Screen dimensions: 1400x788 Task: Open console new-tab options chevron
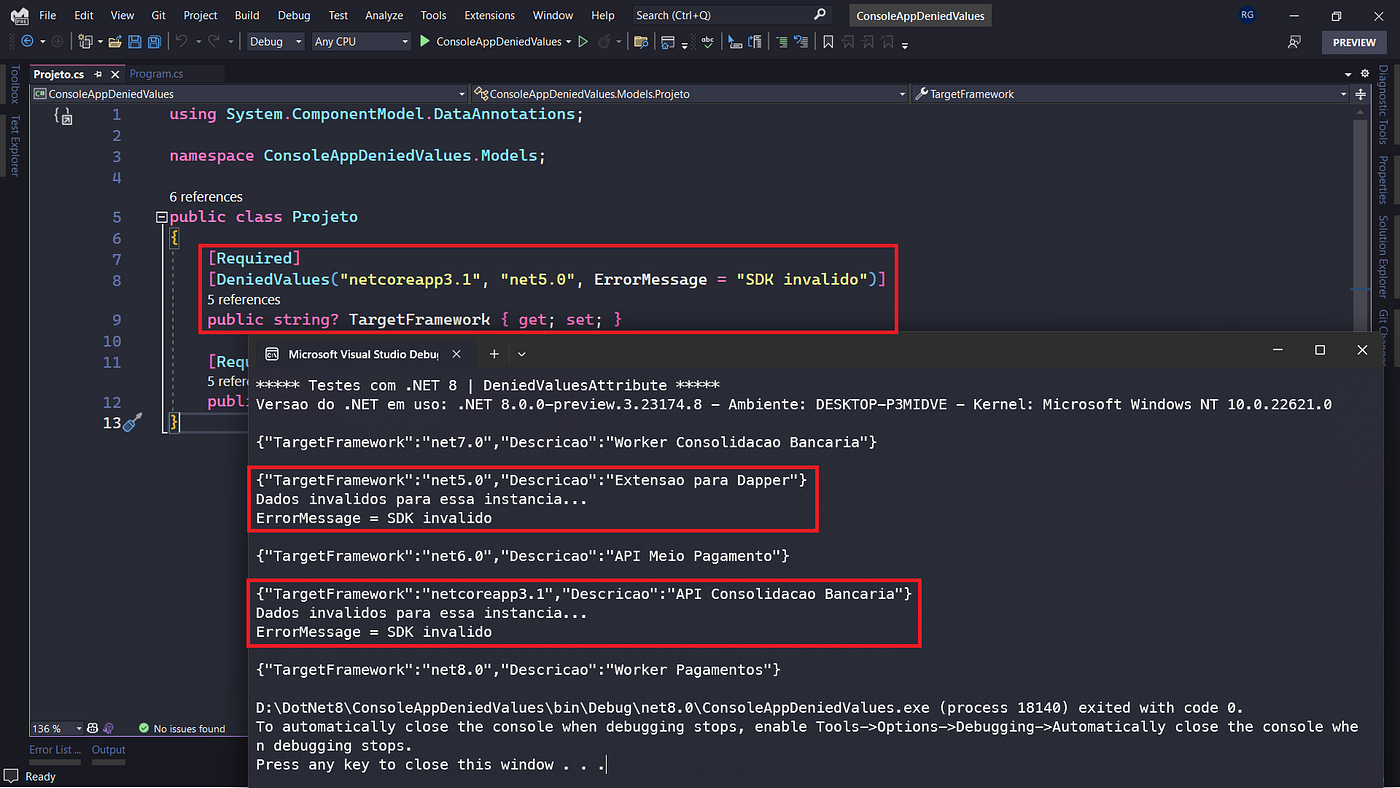point(521,354)
